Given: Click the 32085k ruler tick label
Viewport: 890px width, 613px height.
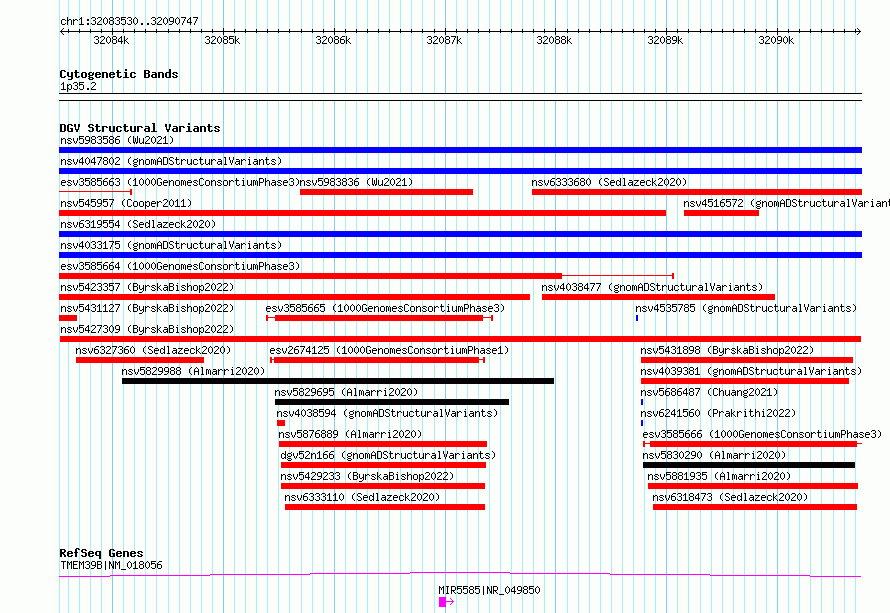Looking at the screenshot, I should click(222, 40).
